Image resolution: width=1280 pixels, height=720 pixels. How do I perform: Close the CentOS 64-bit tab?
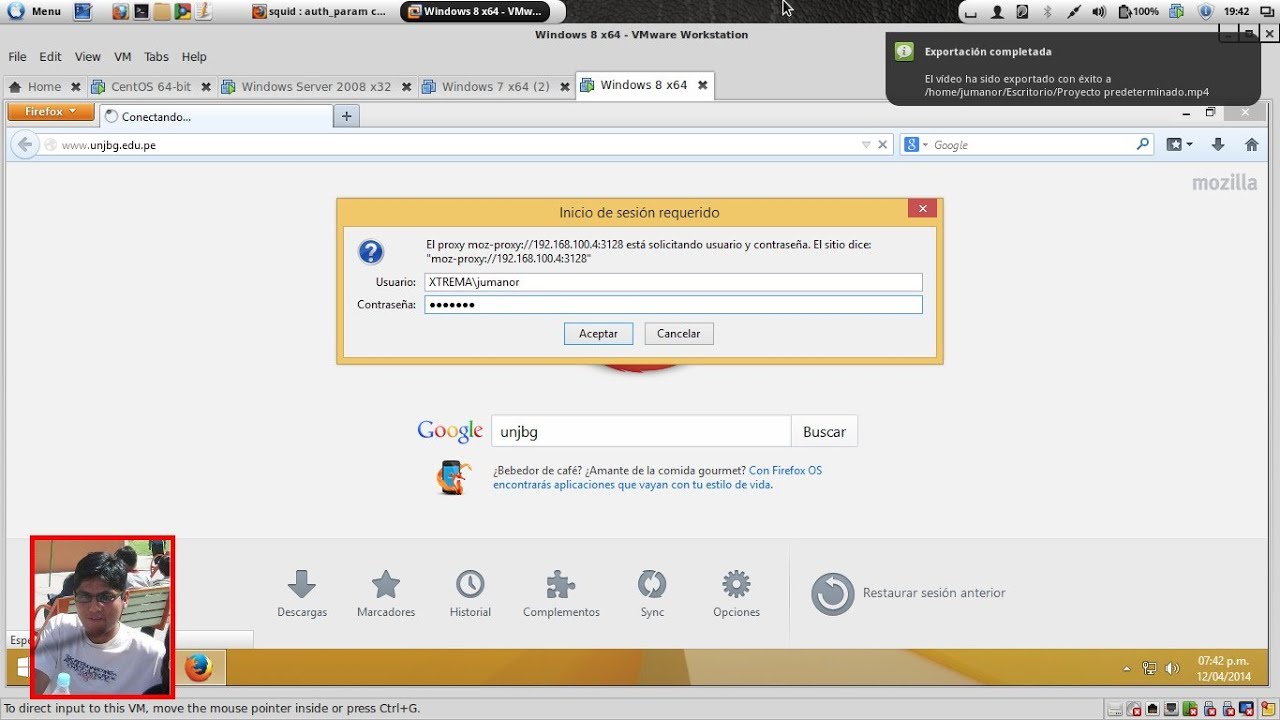pyautogui.click(x=206, y=87)
